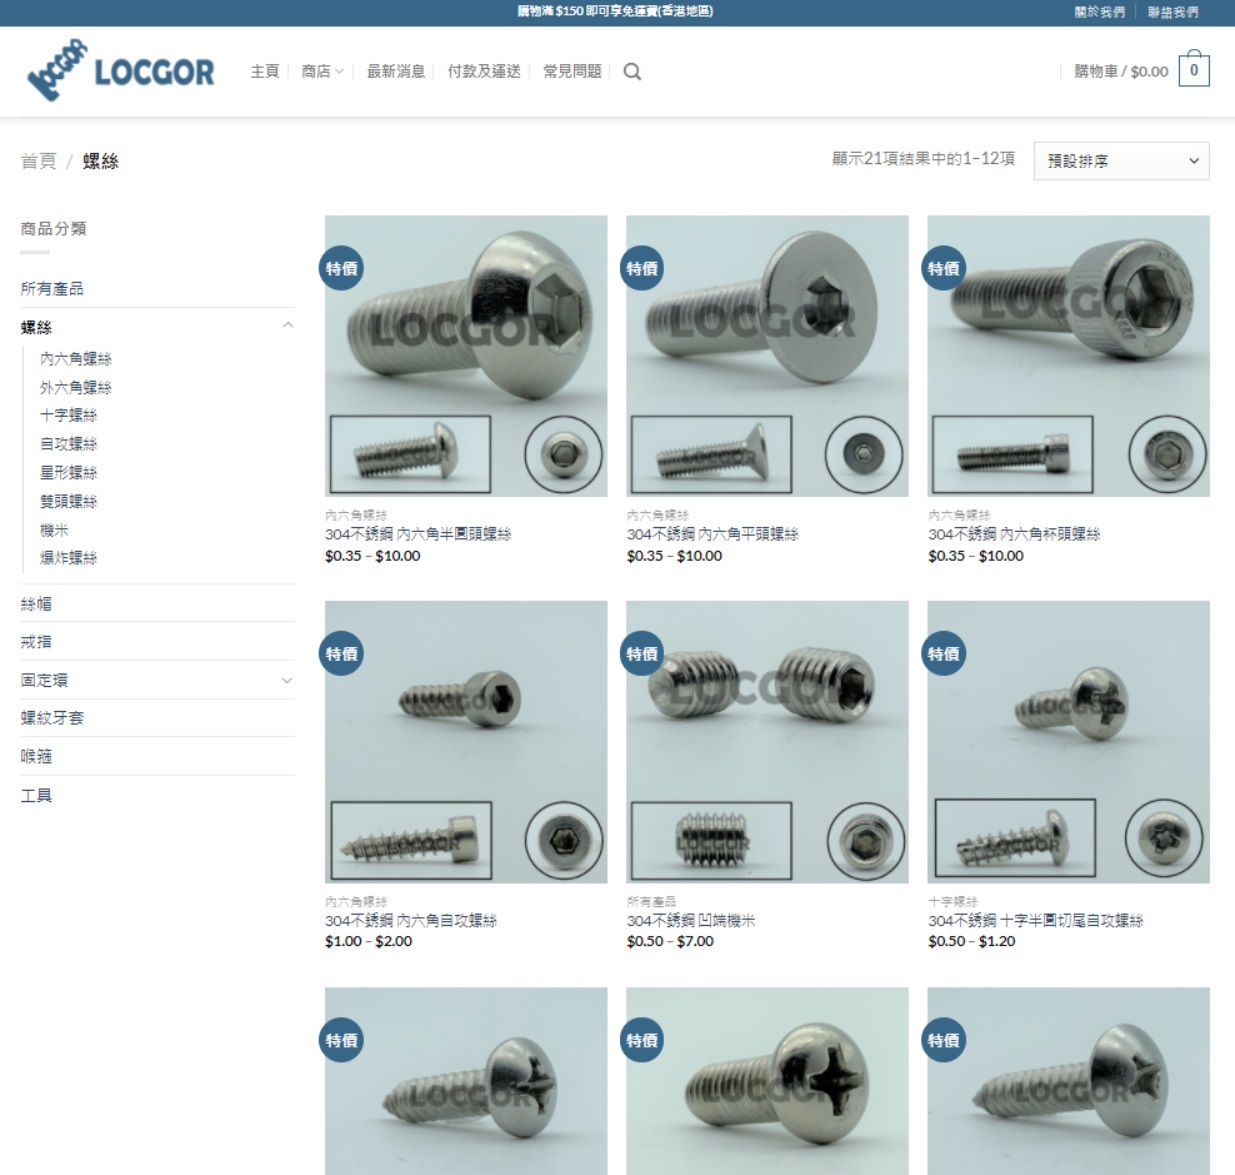
Task: Go to 最新消息 menu item
Action: click(395, 72)
